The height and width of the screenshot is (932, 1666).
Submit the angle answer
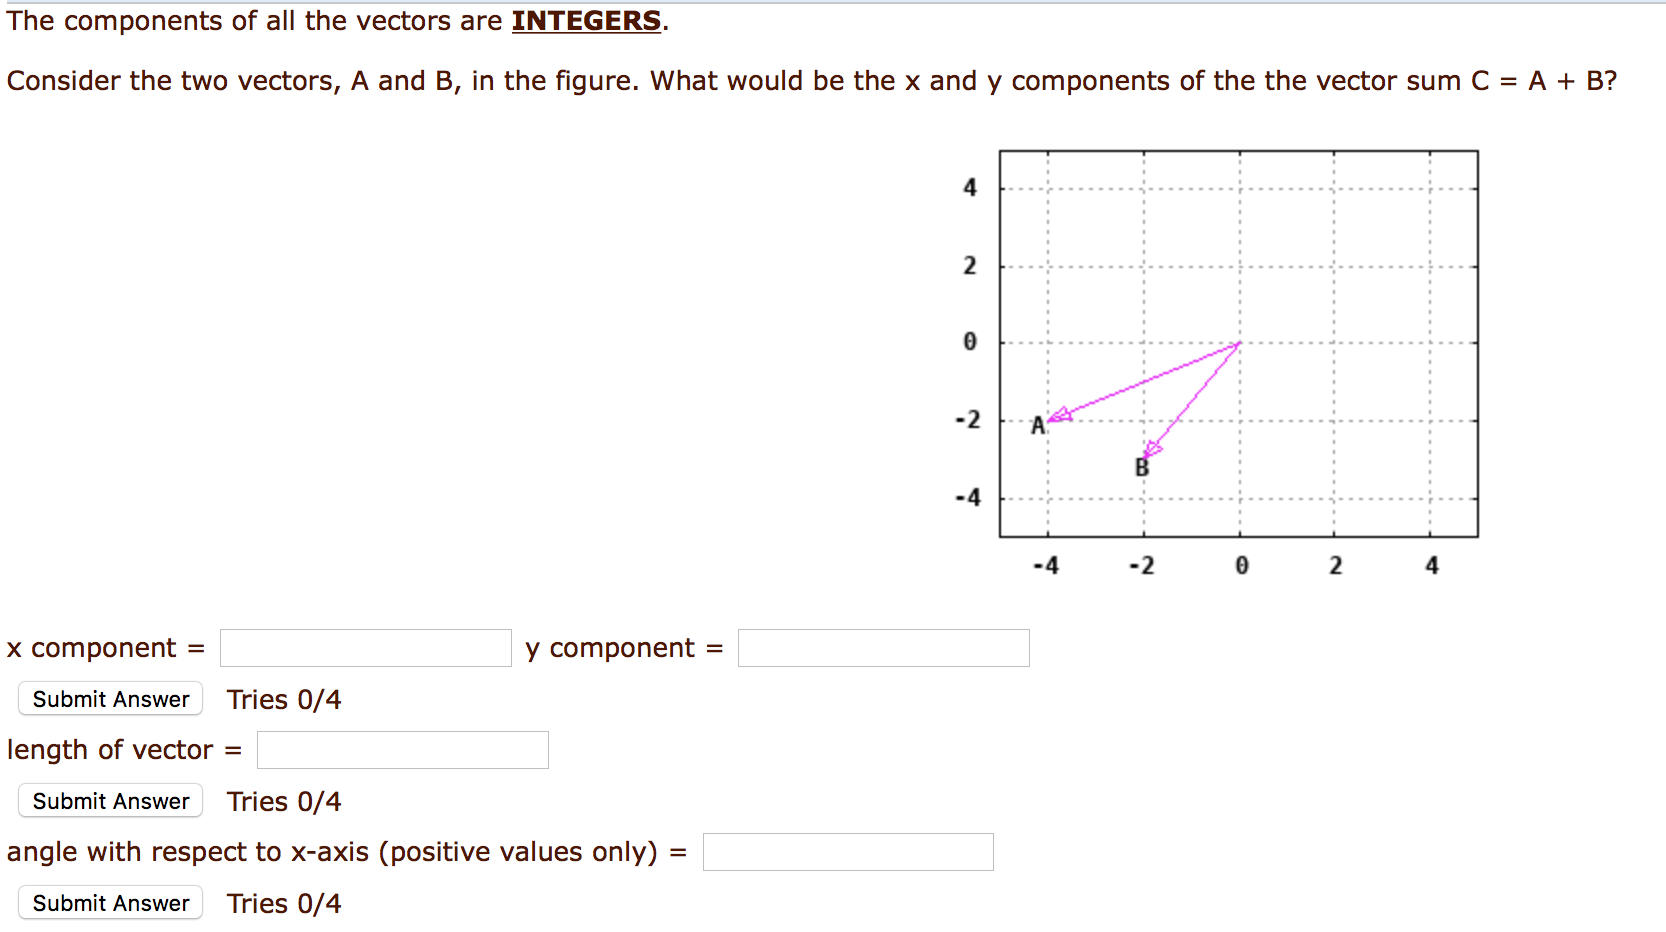(x=109, y=902)
